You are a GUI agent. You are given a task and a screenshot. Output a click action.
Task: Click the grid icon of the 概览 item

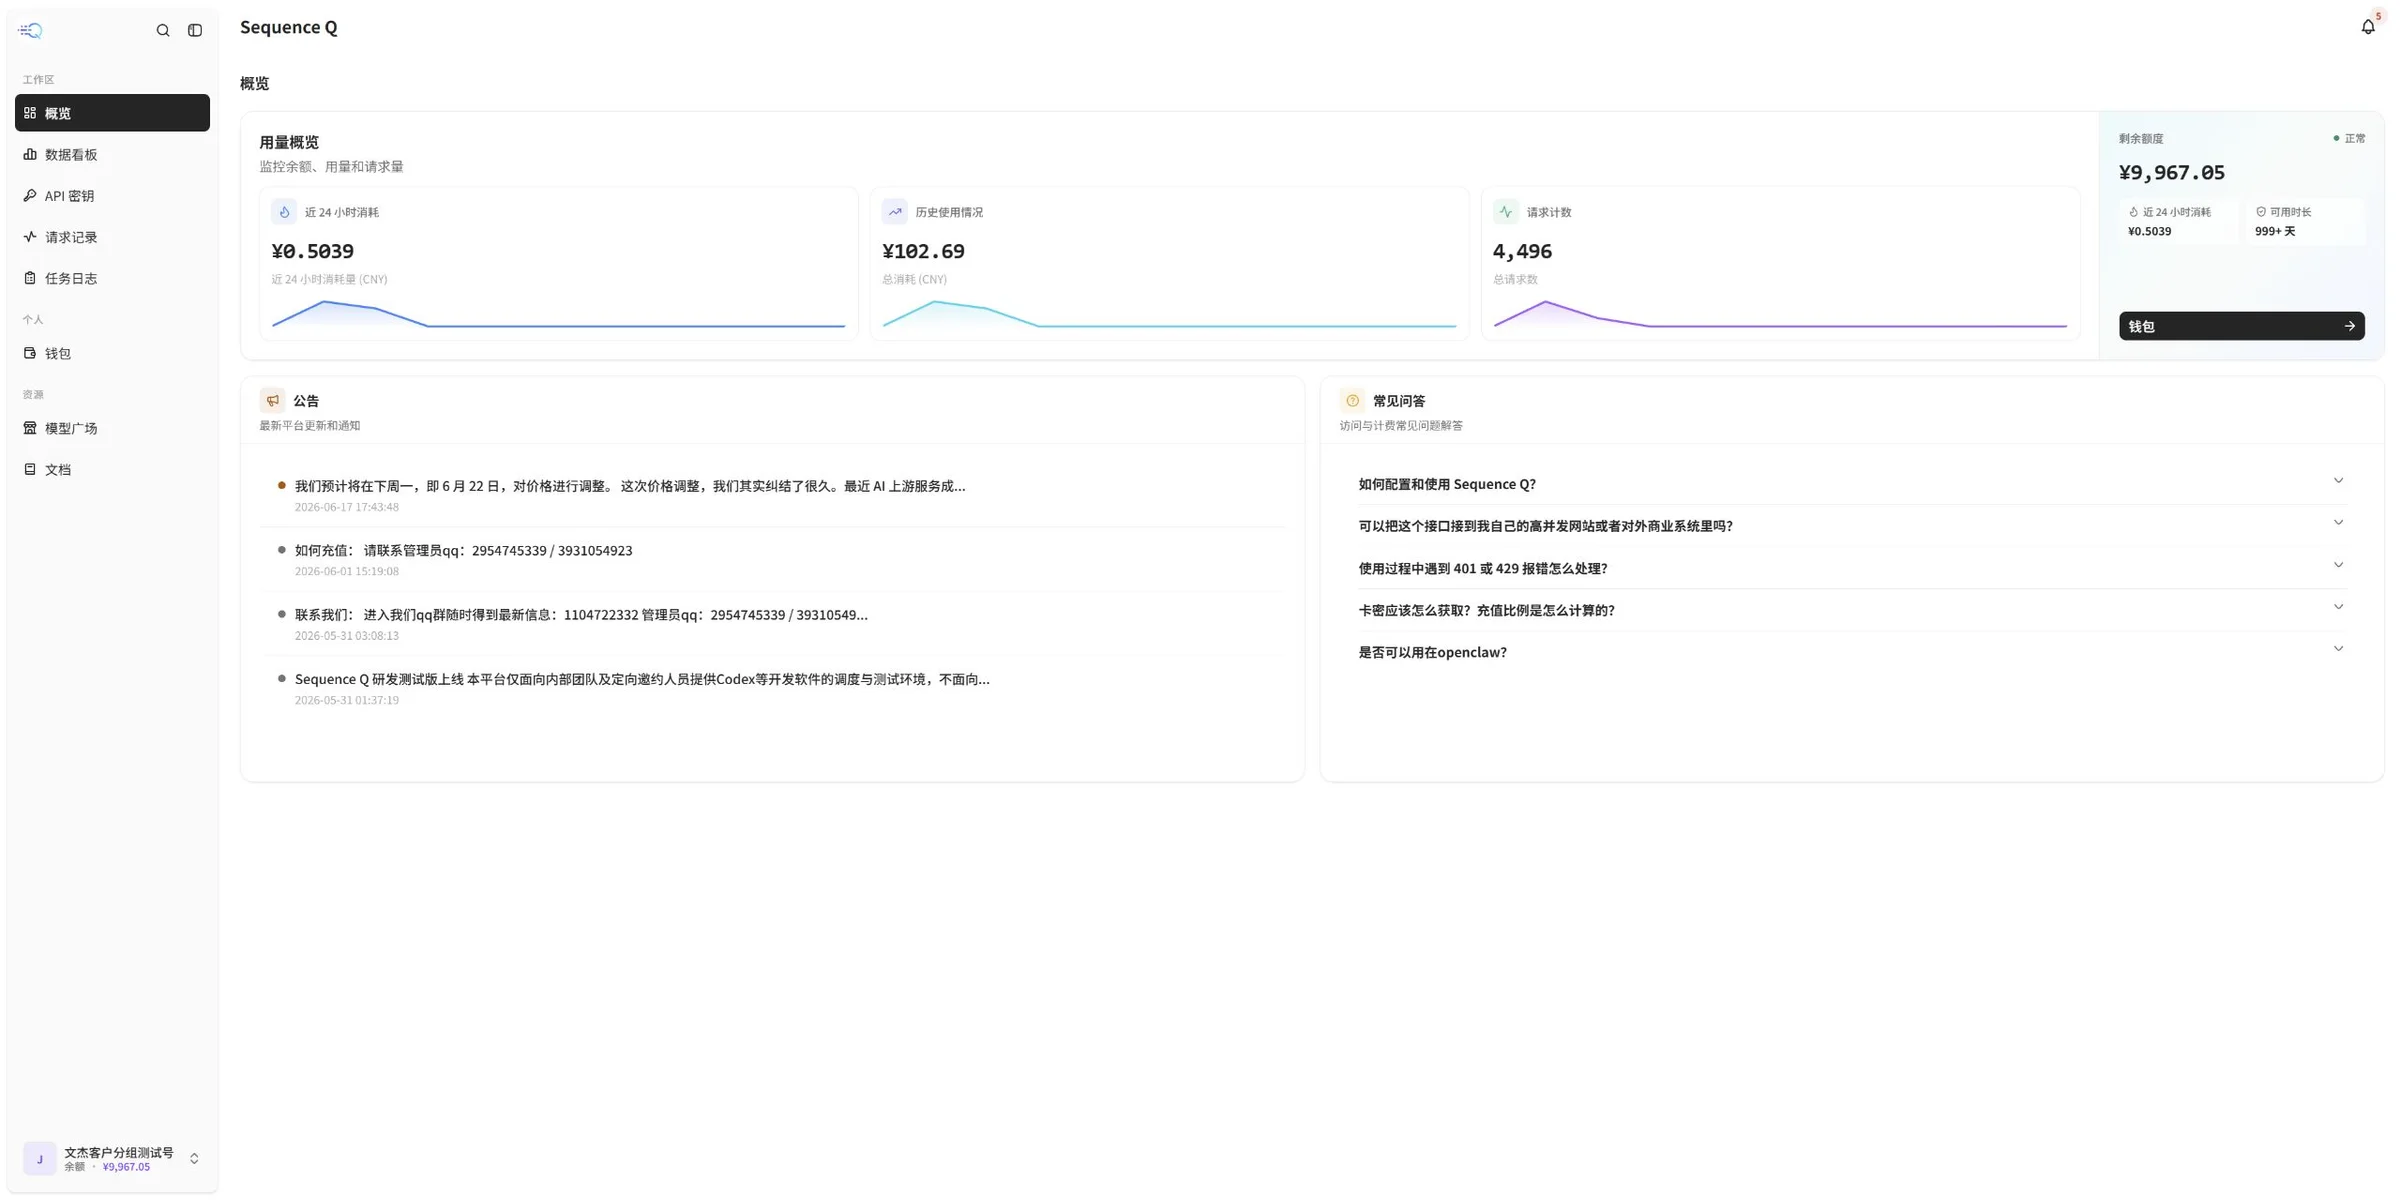pyautogui.click(x=30, y=113)
